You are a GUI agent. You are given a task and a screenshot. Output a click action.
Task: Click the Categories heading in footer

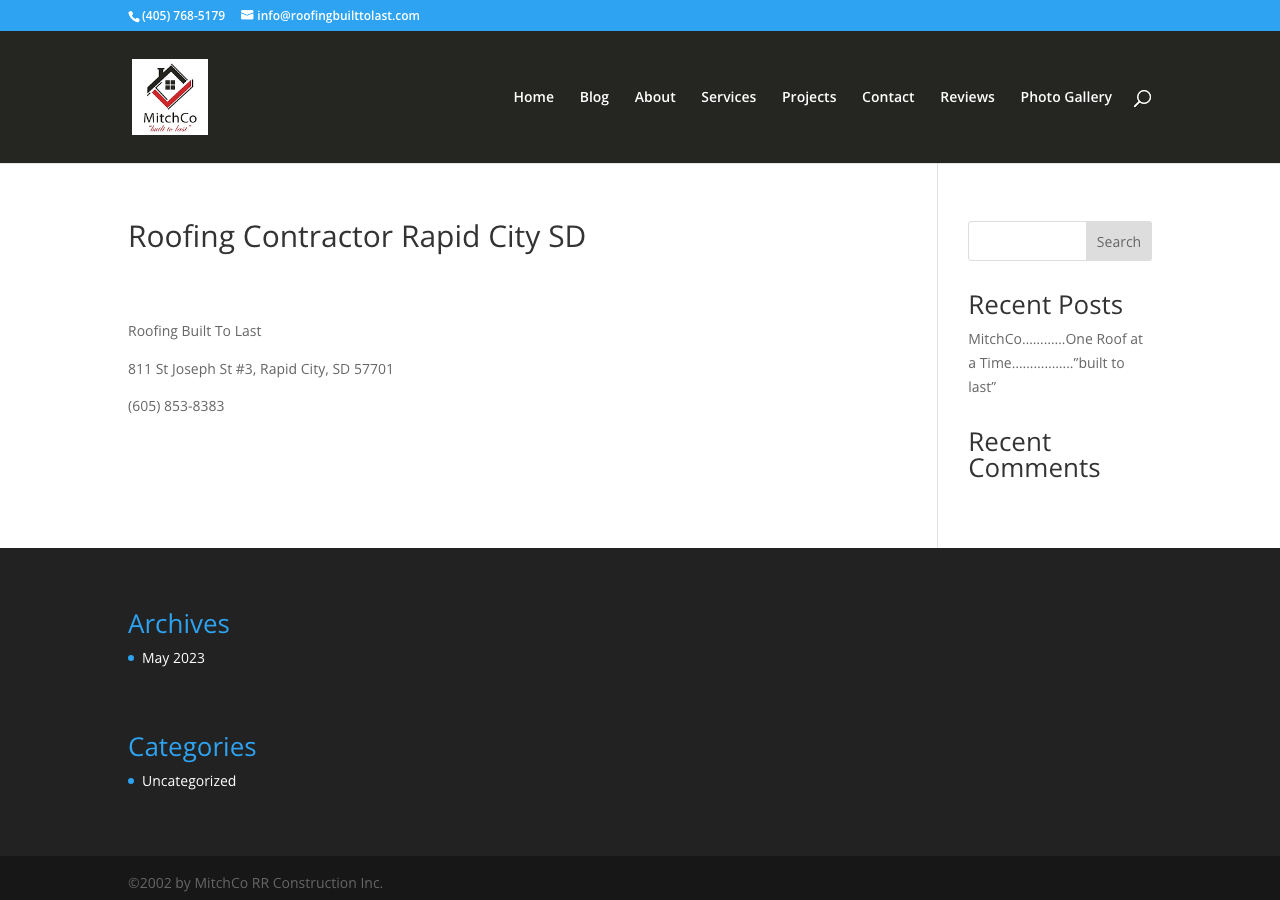tap(192, 746)
